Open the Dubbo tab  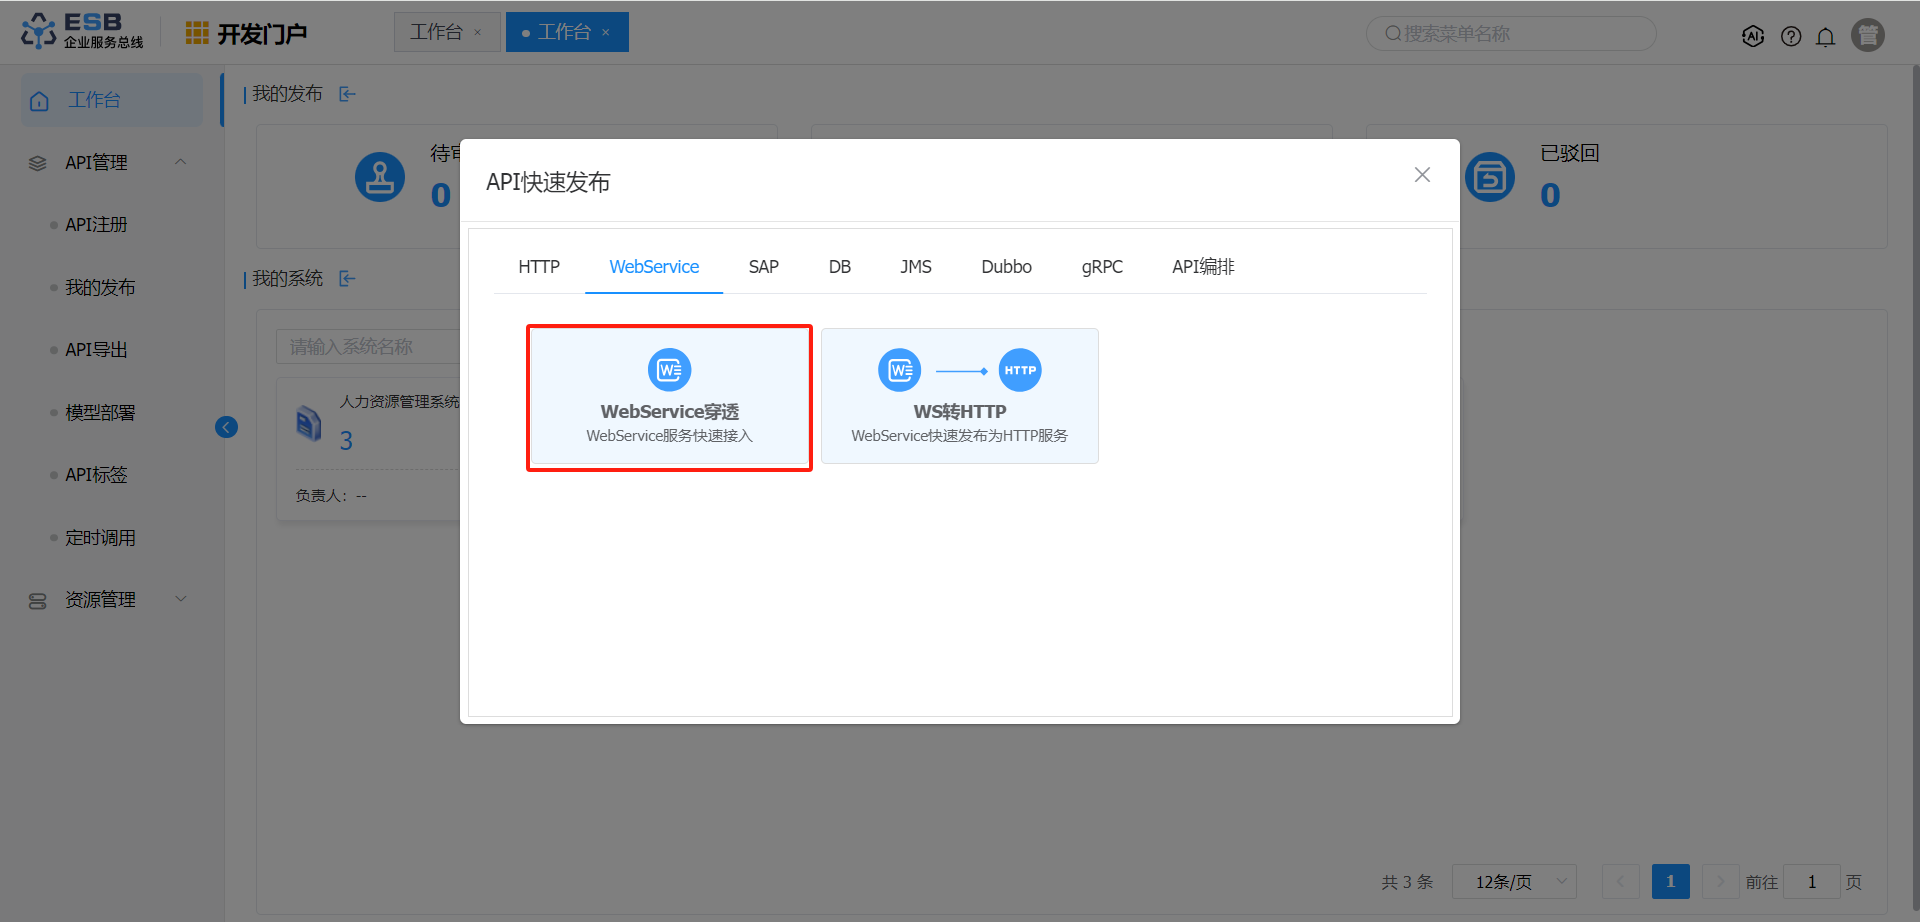[x=1006, y=267]
